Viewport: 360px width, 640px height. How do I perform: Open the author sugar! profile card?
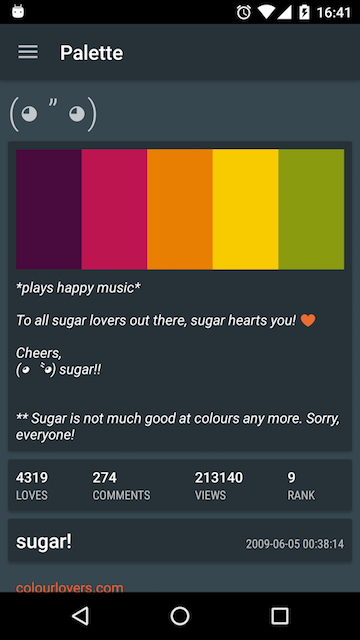pos(180,540)
